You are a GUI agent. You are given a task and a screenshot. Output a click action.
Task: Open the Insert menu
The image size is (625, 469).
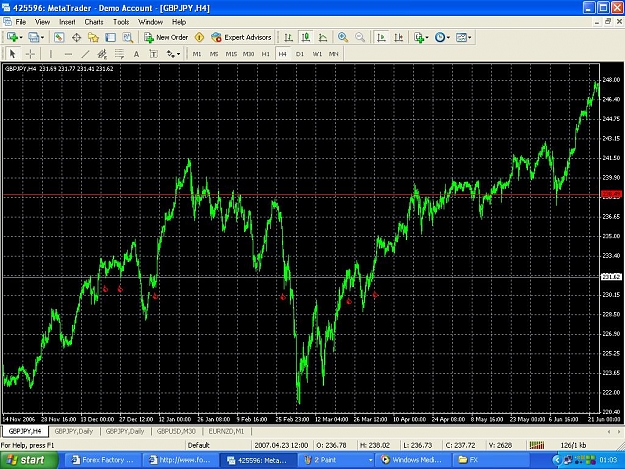click(x=67, y=22)
